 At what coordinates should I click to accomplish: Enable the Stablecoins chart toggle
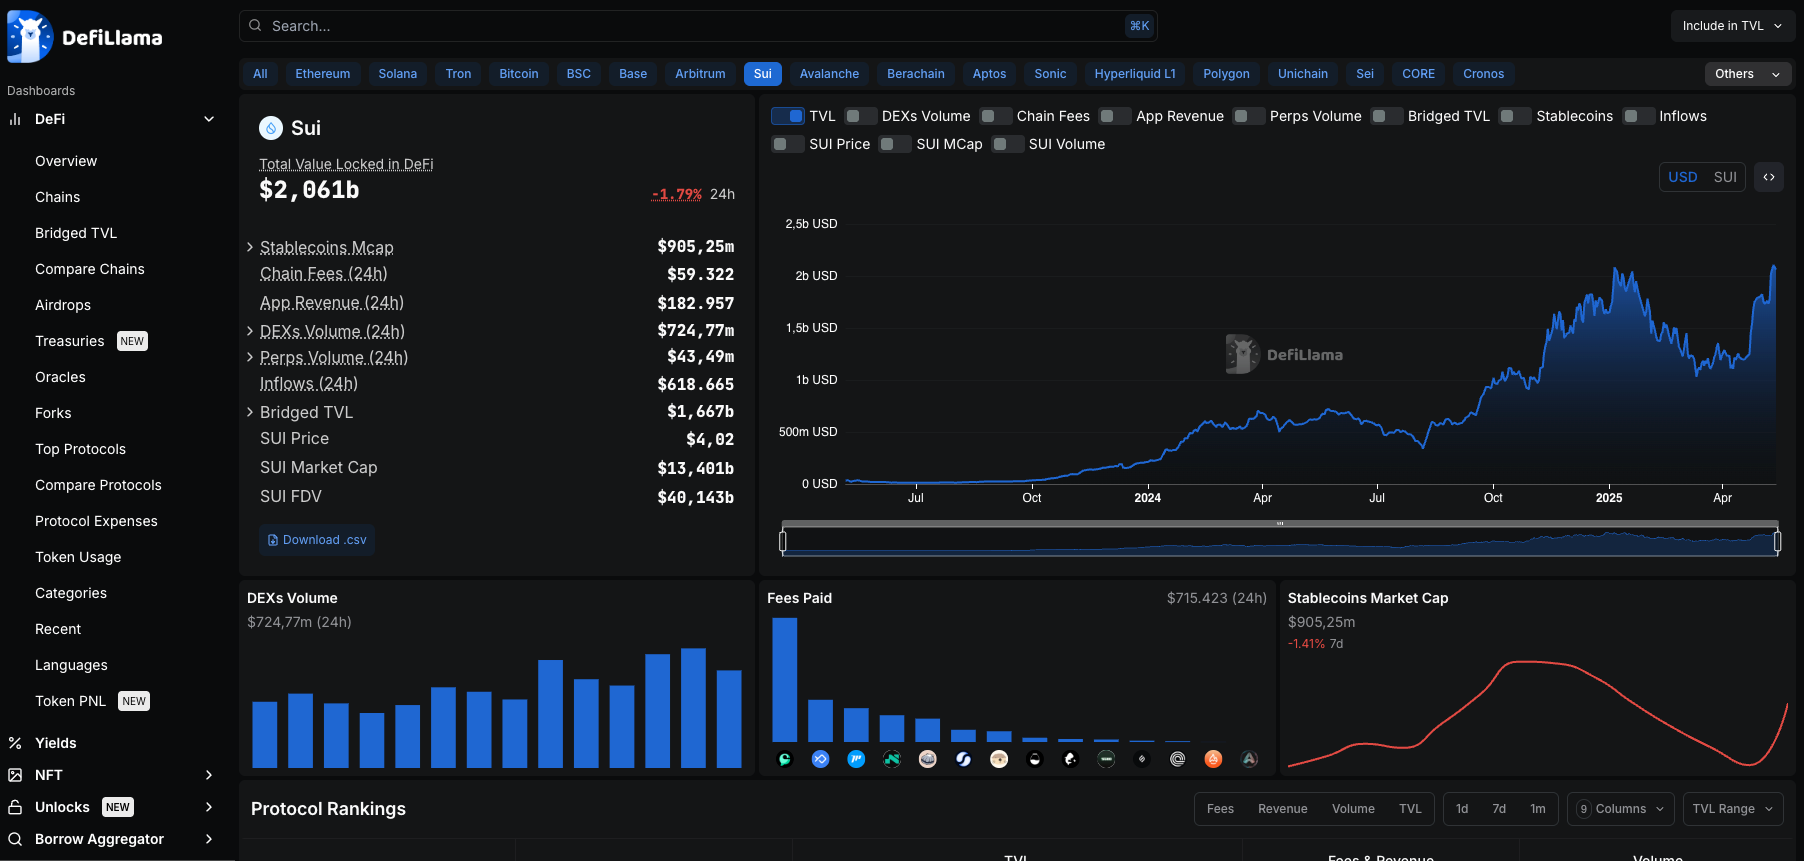point(1515,116)
